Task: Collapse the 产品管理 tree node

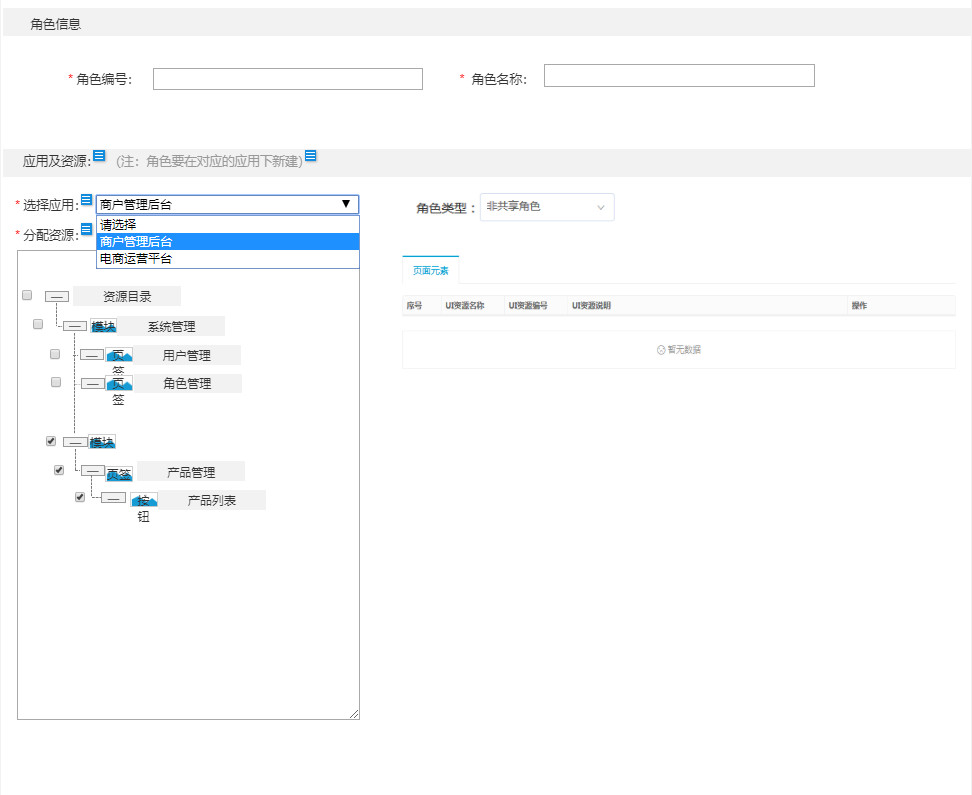Action: point(93,471)
